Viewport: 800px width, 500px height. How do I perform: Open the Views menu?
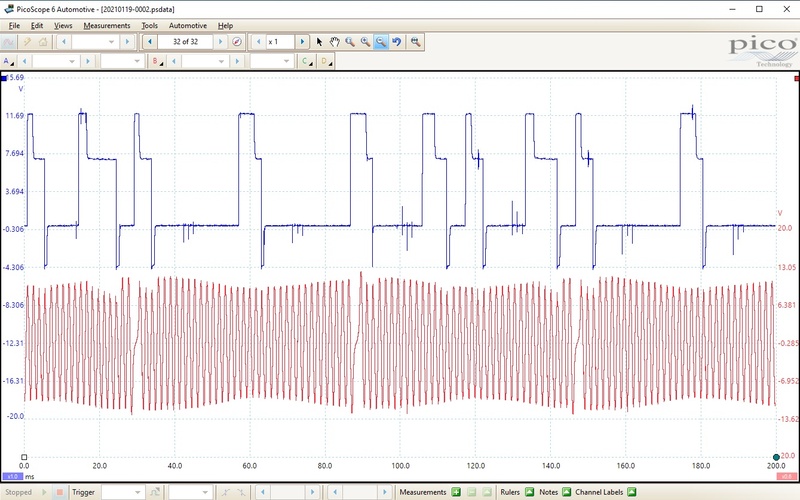tap(63, 26)
